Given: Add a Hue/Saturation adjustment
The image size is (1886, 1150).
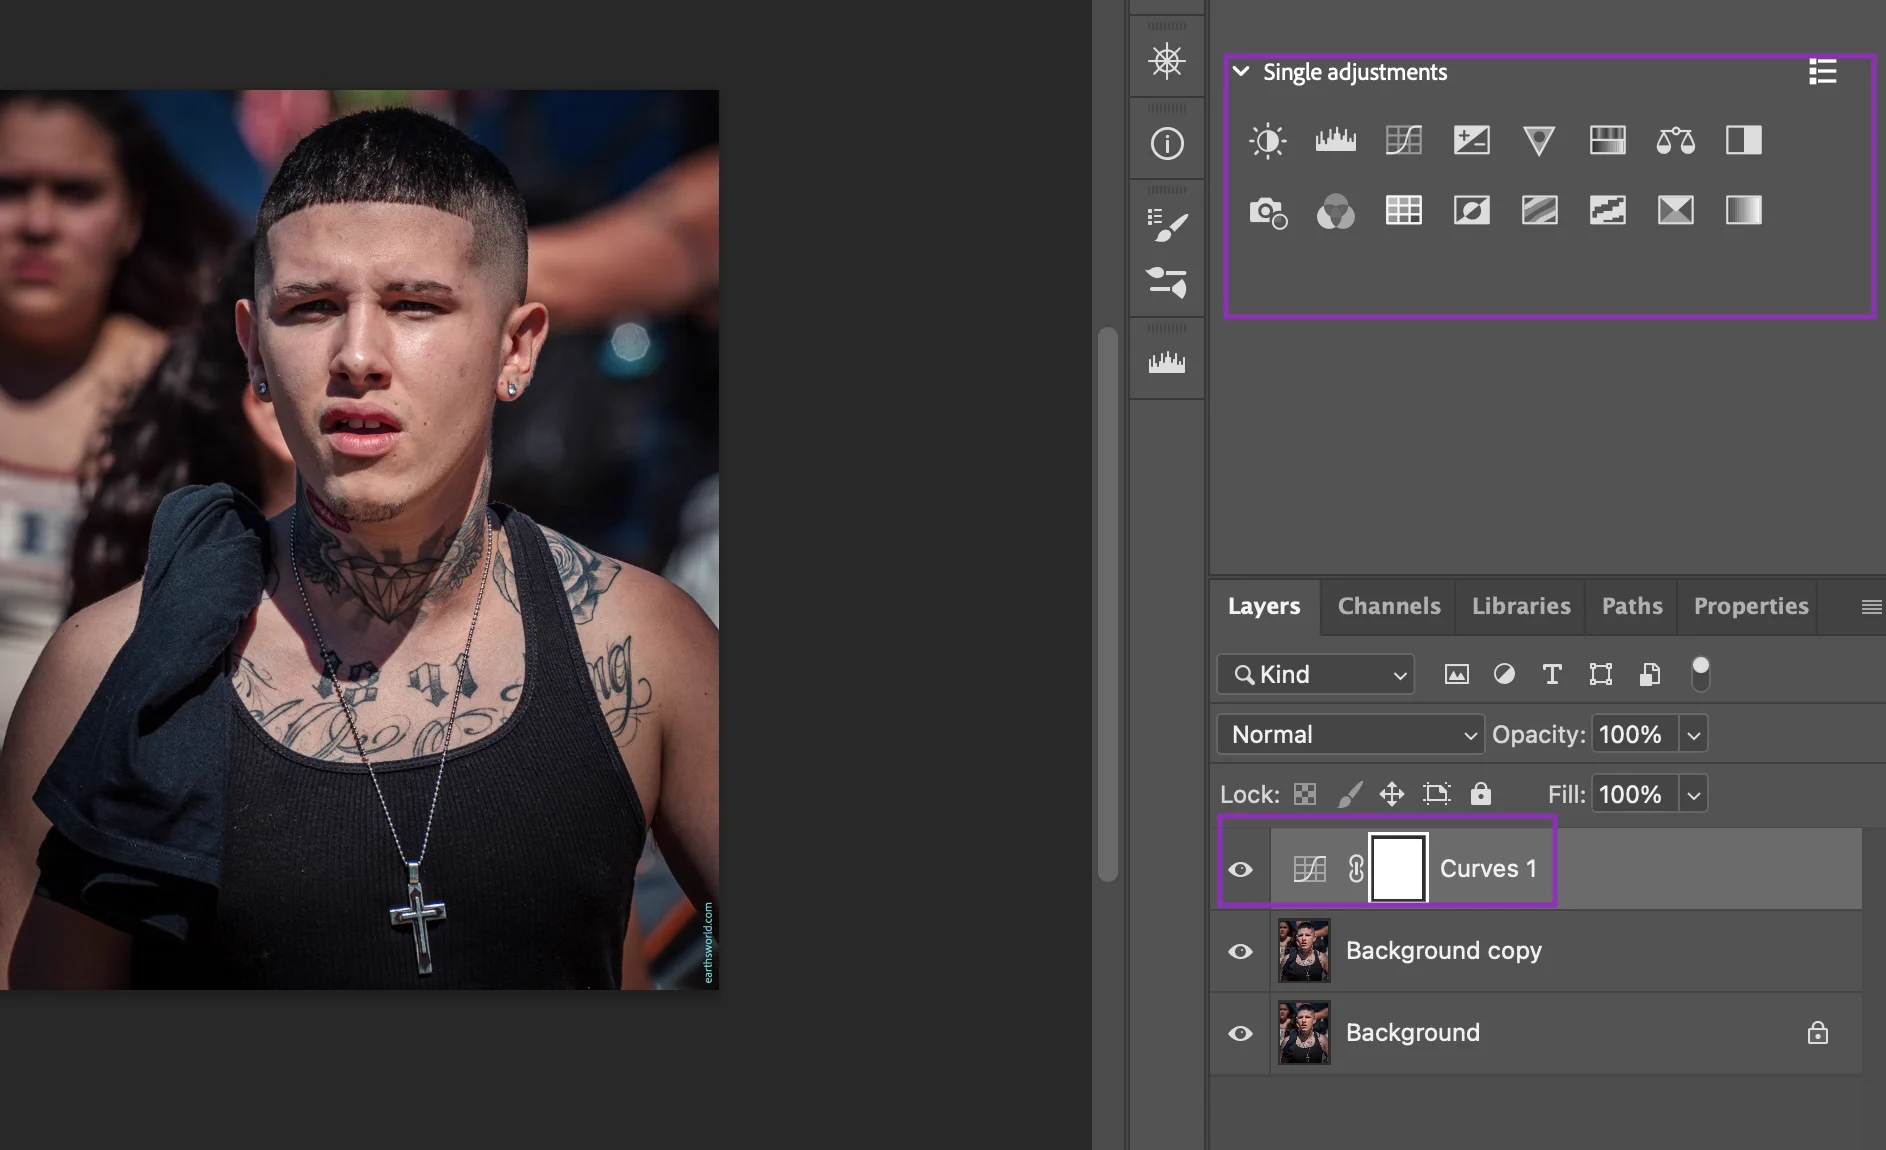Looking at the screenshot, I should pyautogui.click(x=1607, y=141).
